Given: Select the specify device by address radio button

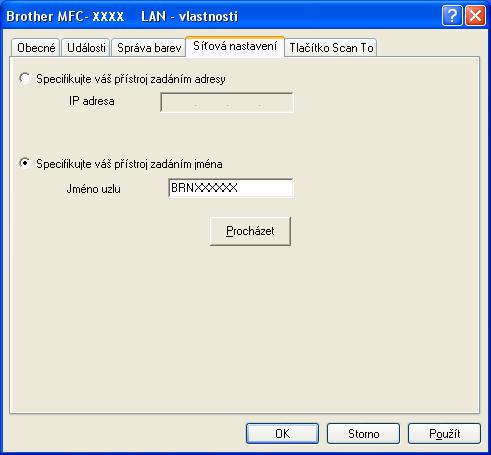Looking at the screenshot, I should pos(25,79).
